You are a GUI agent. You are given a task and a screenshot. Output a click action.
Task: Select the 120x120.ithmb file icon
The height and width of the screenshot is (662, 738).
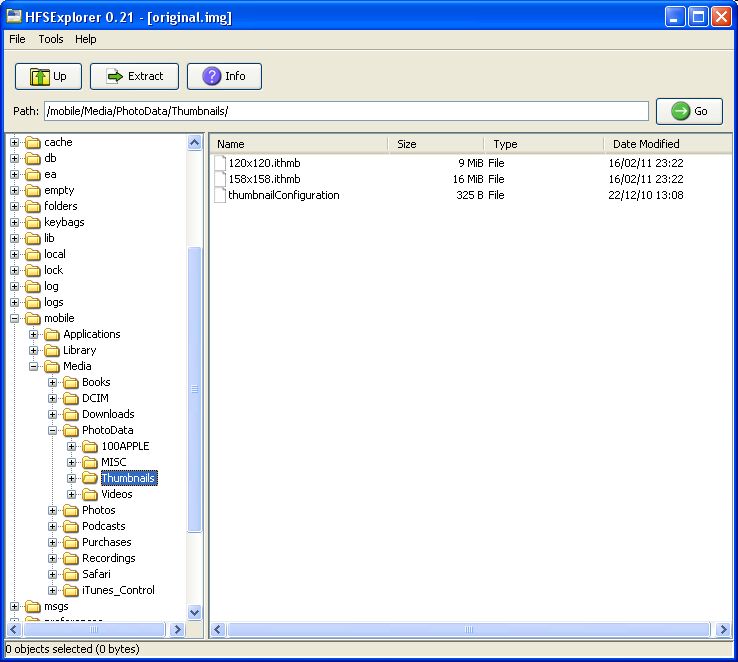[x=220, y=163]
